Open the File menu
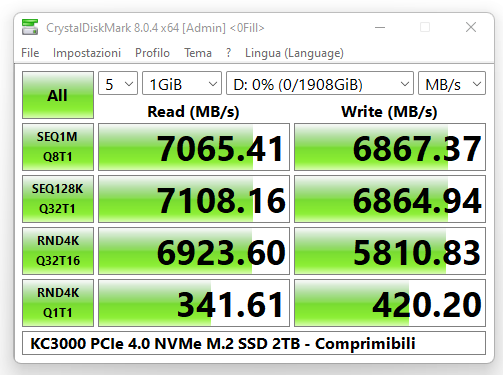The height and width of the screenshot is (375, 503). 30,53
